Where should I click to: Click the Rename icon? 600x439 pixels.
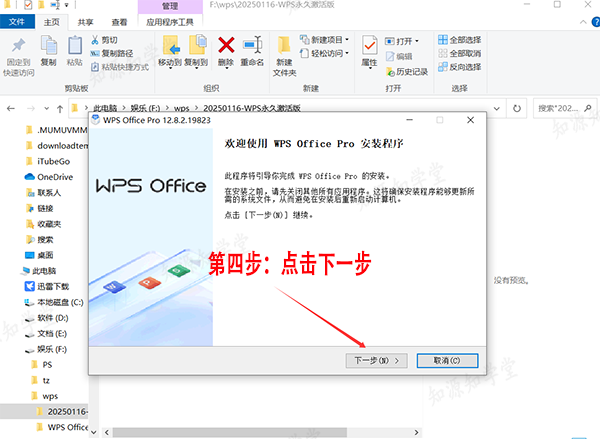[x=253, y=45]
